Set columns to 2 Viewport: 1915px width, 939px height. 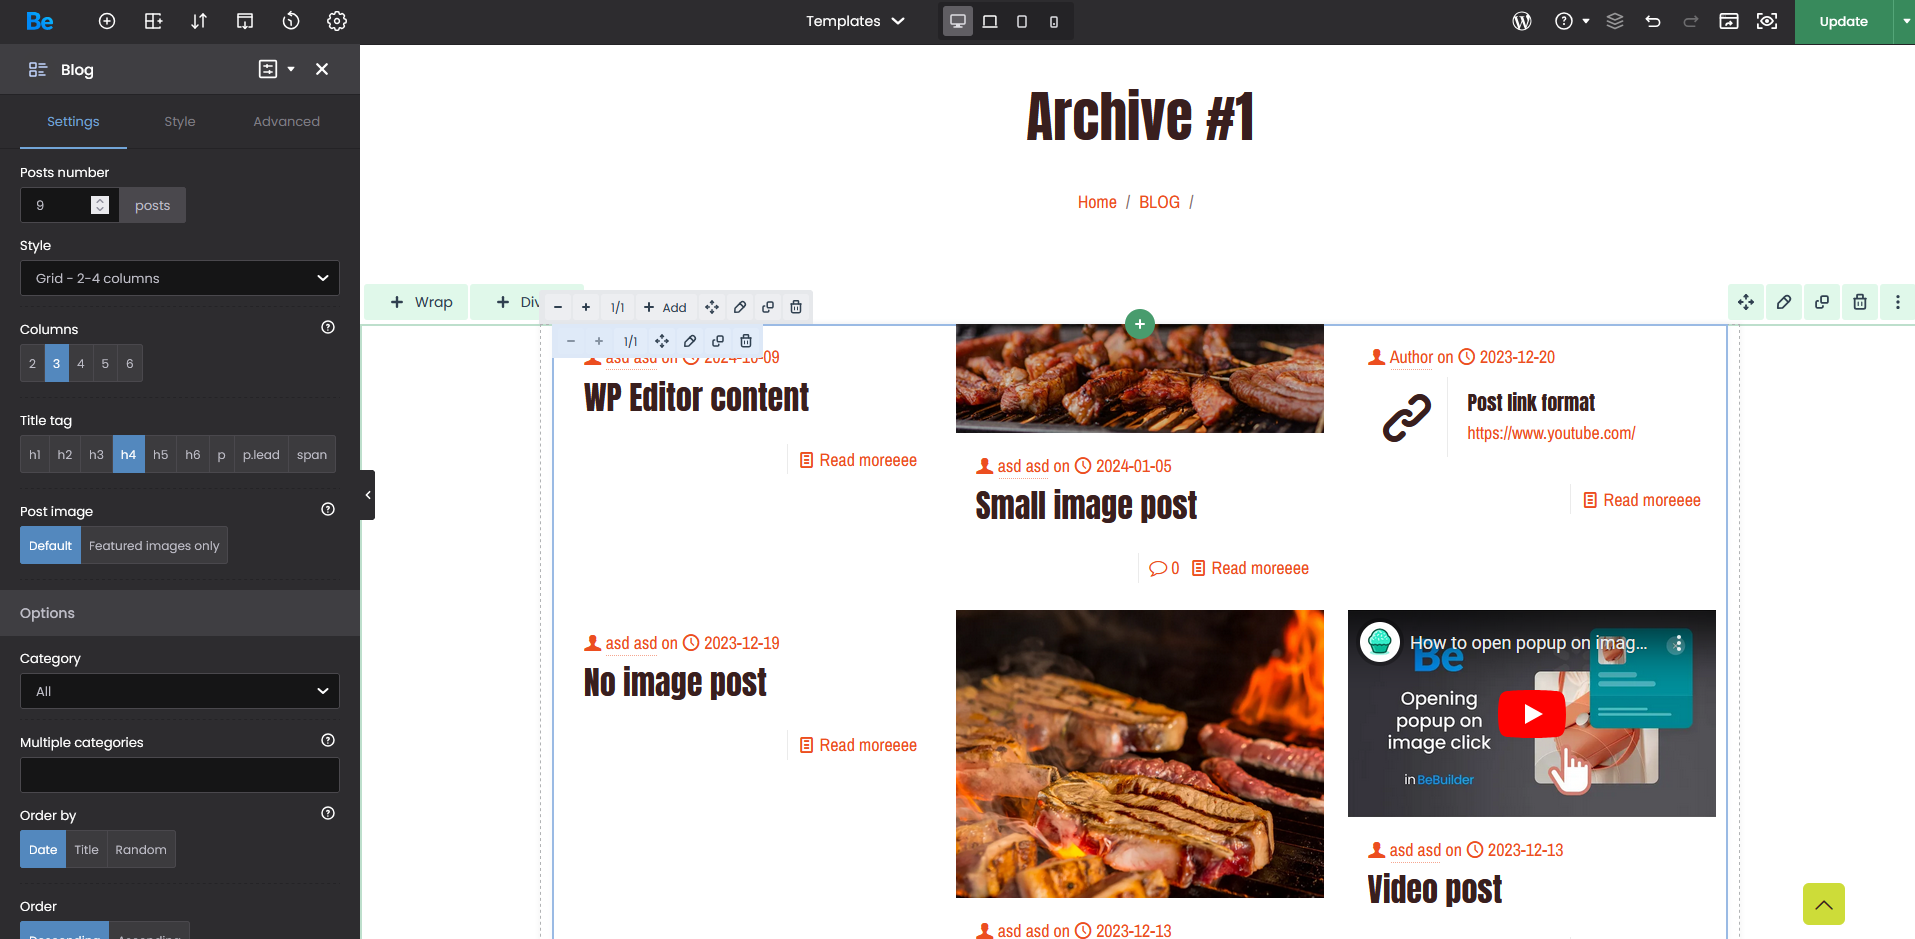tap(32, 363)
